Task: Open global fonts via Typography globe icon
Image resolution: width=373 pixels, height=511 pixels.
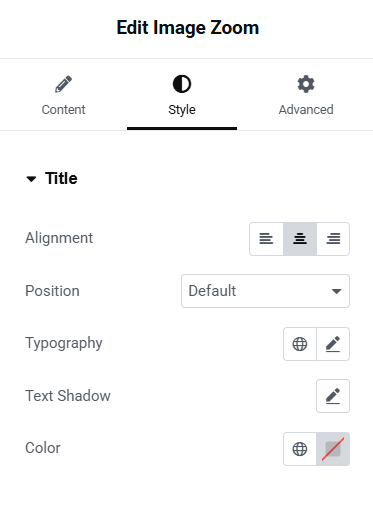Action: click(300, 344)
